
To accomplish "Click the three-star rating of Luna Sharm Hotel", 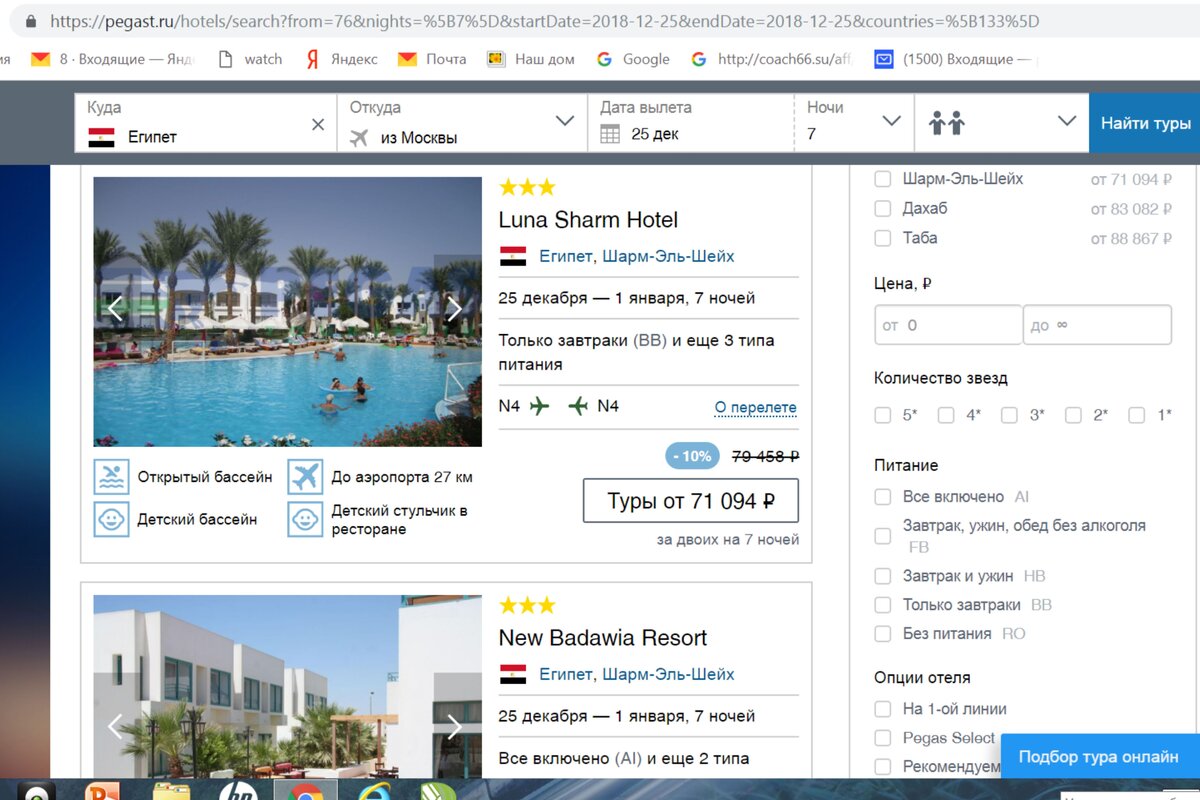I will point(527,187).
